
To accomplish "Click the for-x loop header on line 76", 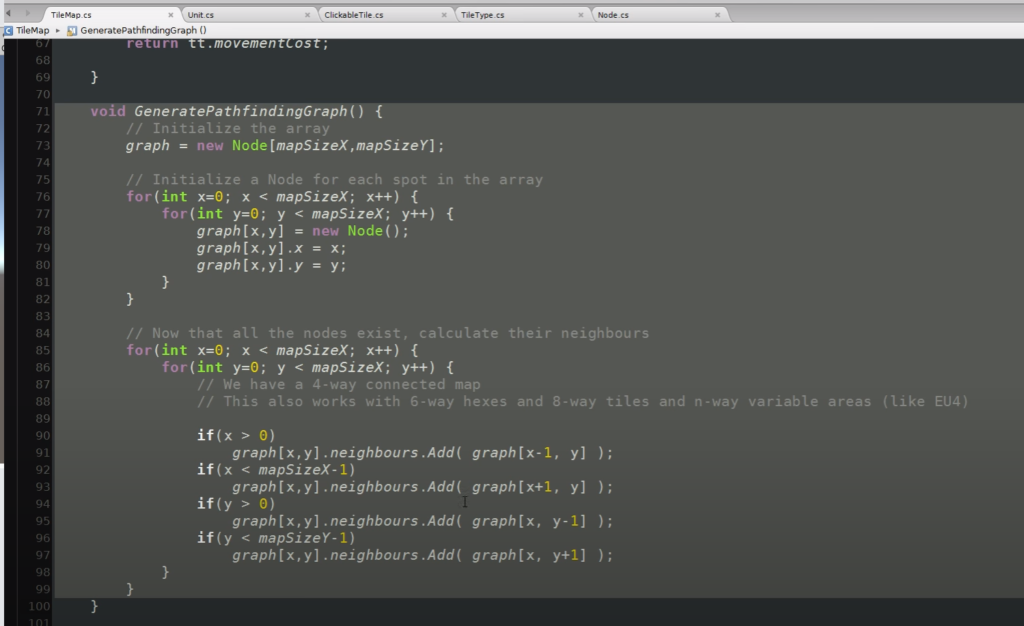I will pos(272,196).
